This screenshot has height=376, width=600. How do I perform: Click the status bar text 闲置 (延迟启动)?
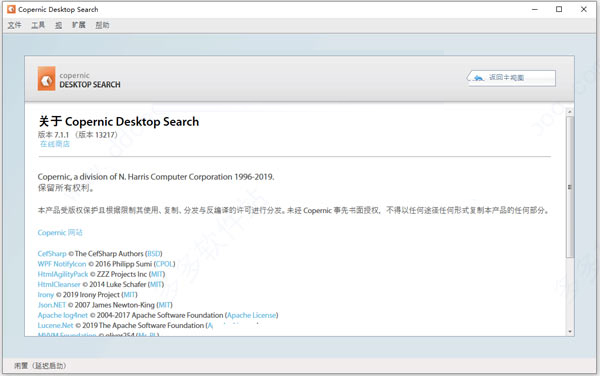tap(40, 366)
